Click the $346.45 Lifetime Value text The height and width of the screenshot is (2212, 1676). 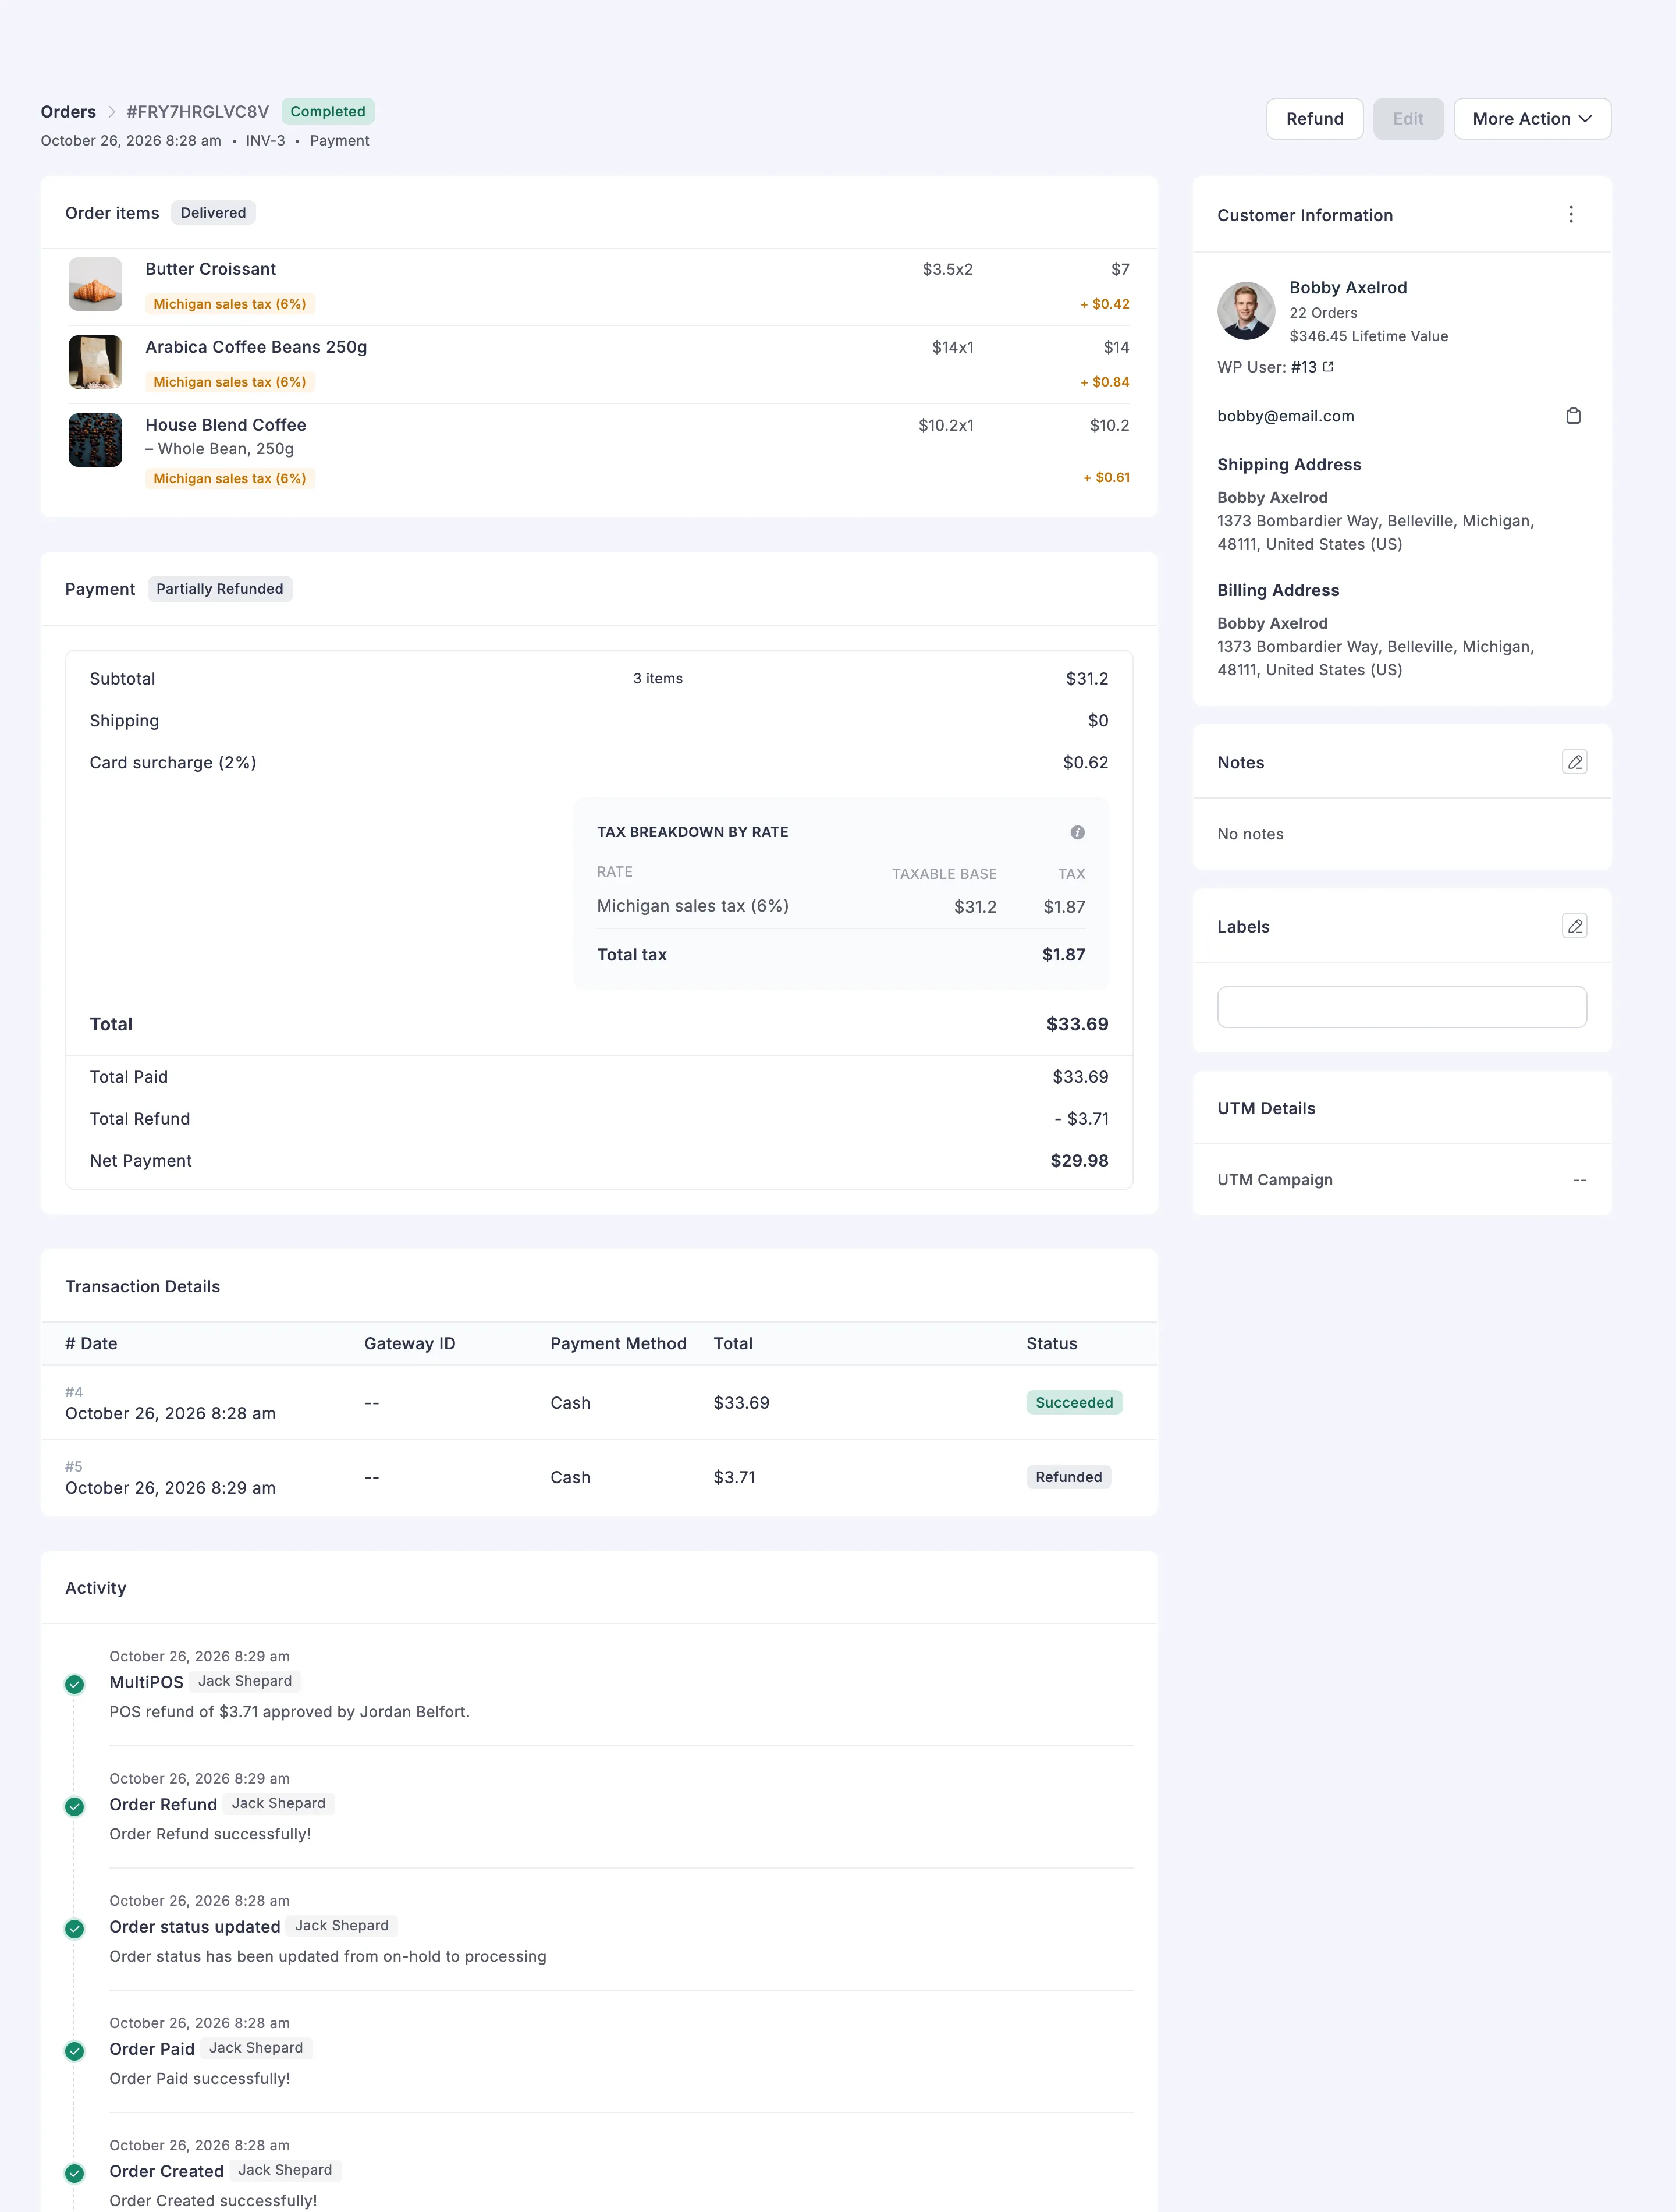coord(1368,336)
